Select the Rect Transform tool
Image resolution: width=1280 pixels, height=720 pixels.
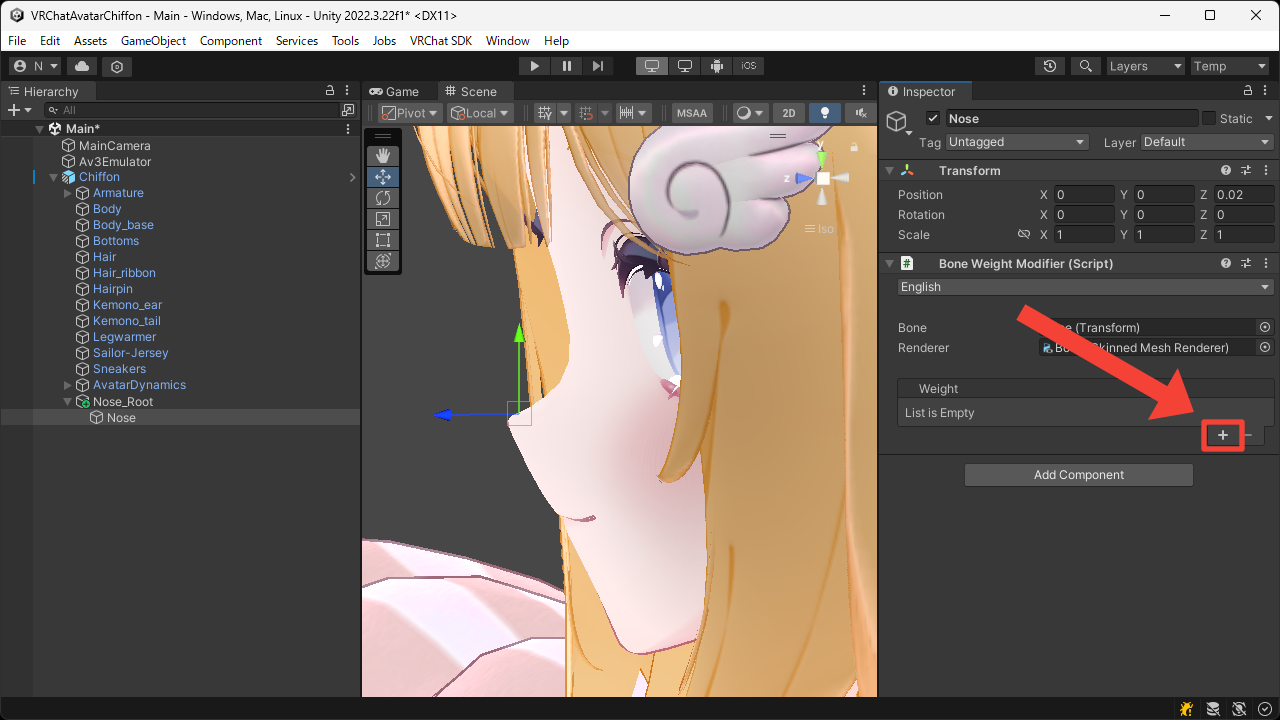point(383,240)
